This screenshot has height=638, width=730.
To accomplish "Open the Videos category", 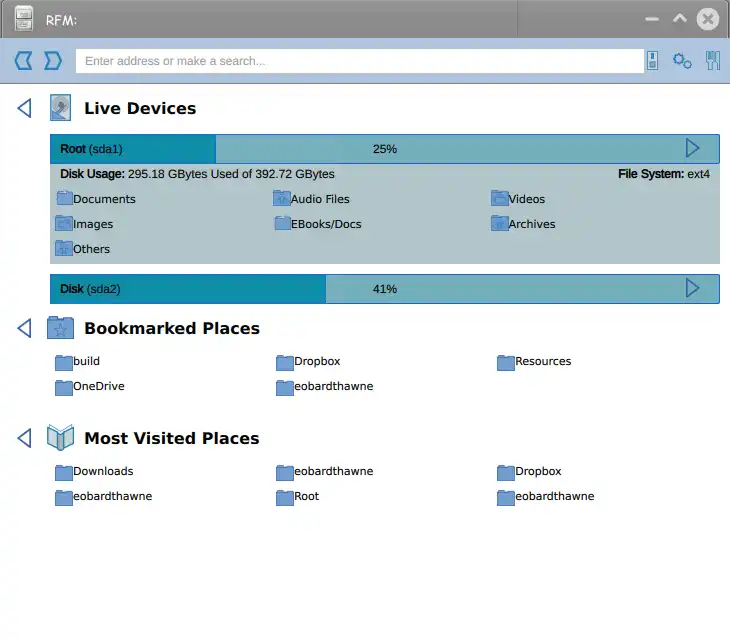I will click(x=518, y=198).
